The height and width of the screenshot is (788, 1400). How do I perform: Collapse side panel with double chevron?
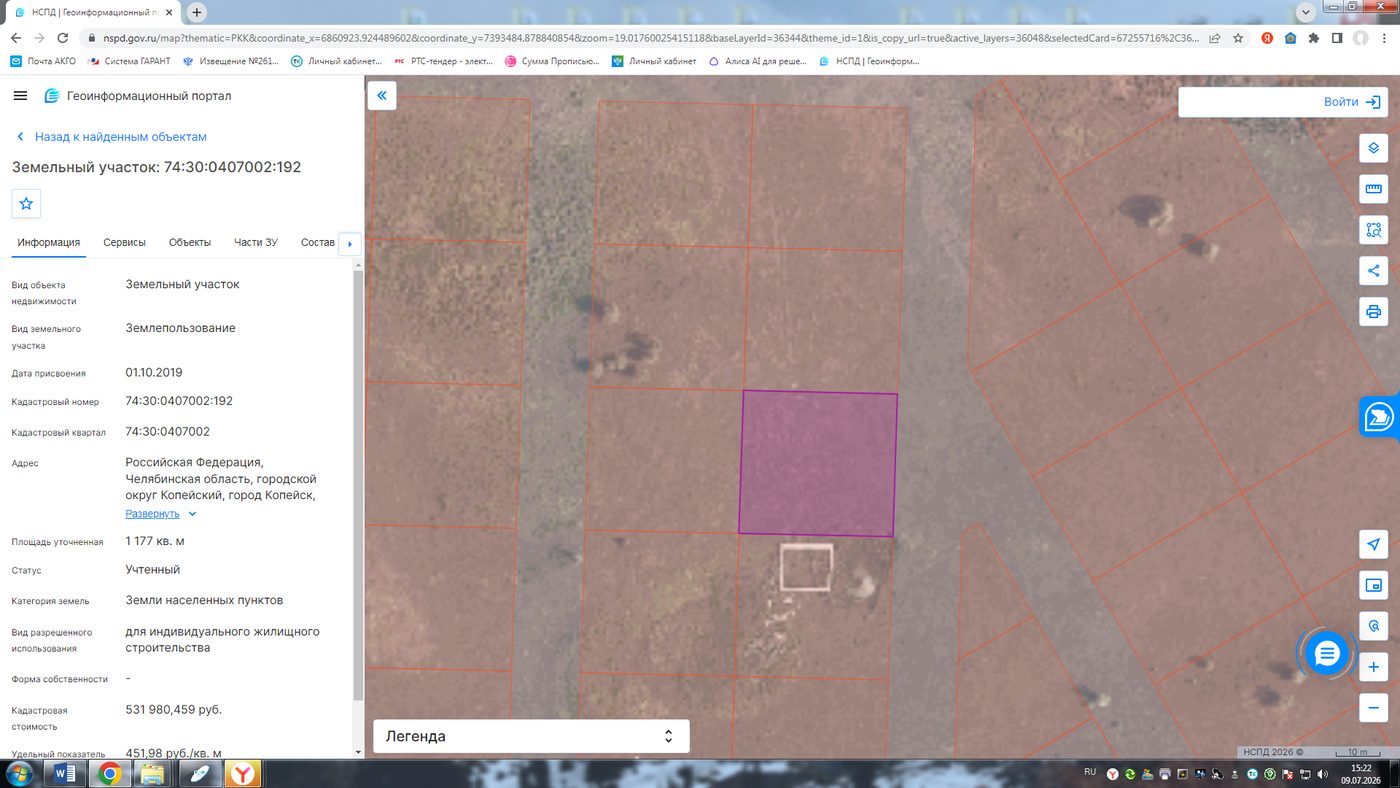[382, 96]
